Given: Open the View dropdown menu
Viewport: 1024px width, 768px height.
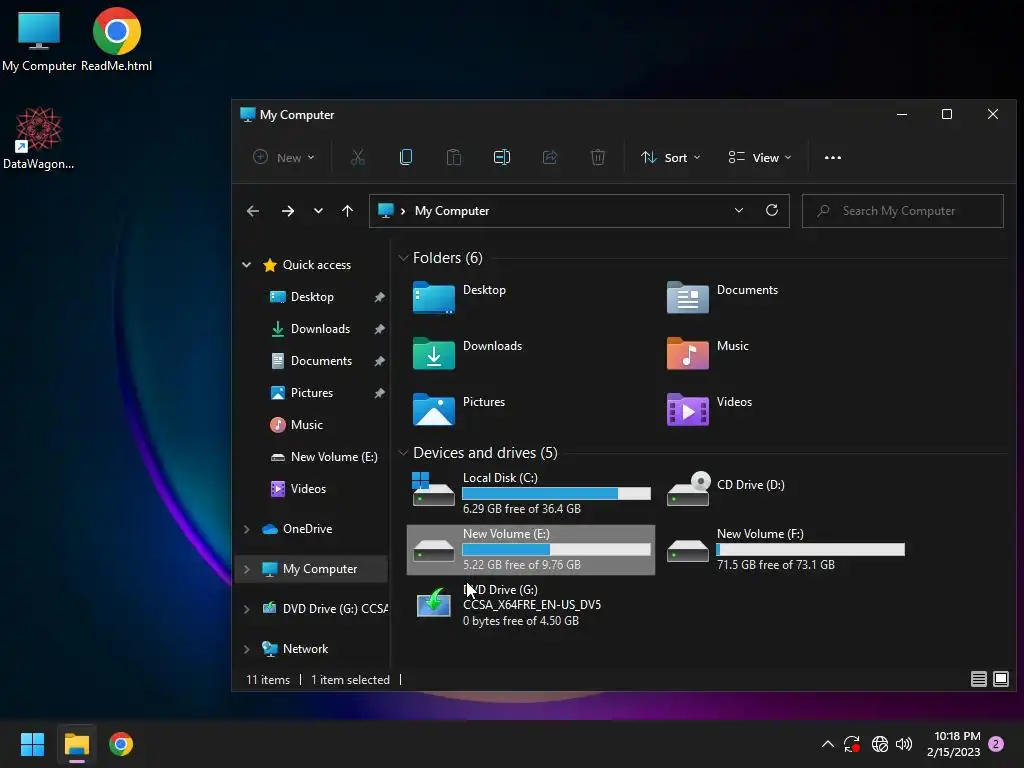Looking at the screenshot, I should pos(760,157).
